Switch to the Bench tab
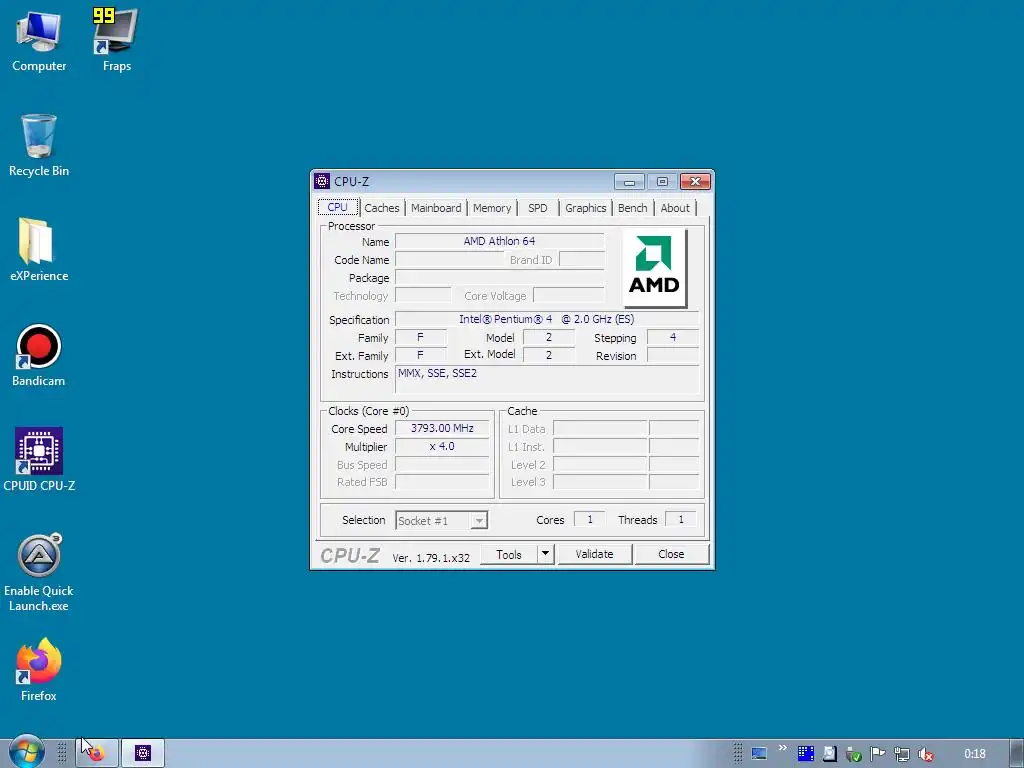The width and height of the screenshot is (1024, 768). click(x=632, y=208)
